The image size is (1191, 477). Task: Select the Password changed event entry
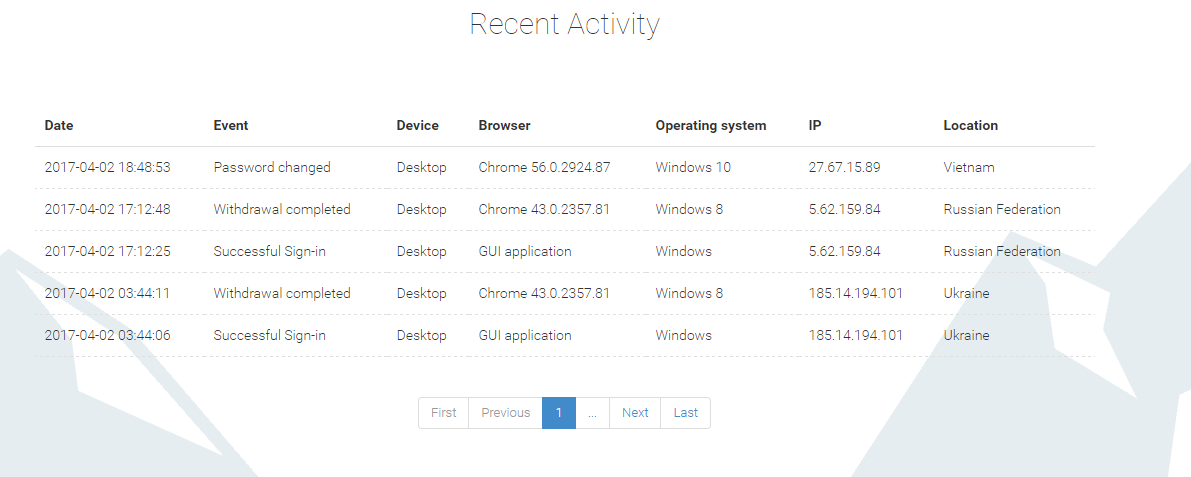pos(272,168)
